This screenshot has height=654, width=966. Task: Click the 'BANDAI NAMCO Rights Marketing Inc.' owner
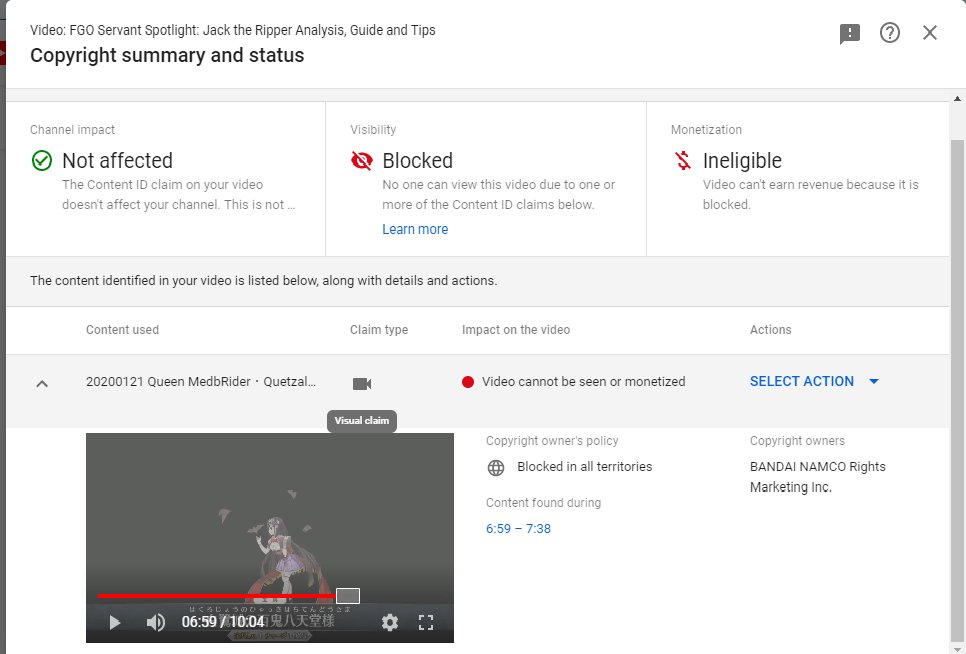click(818, 477)
